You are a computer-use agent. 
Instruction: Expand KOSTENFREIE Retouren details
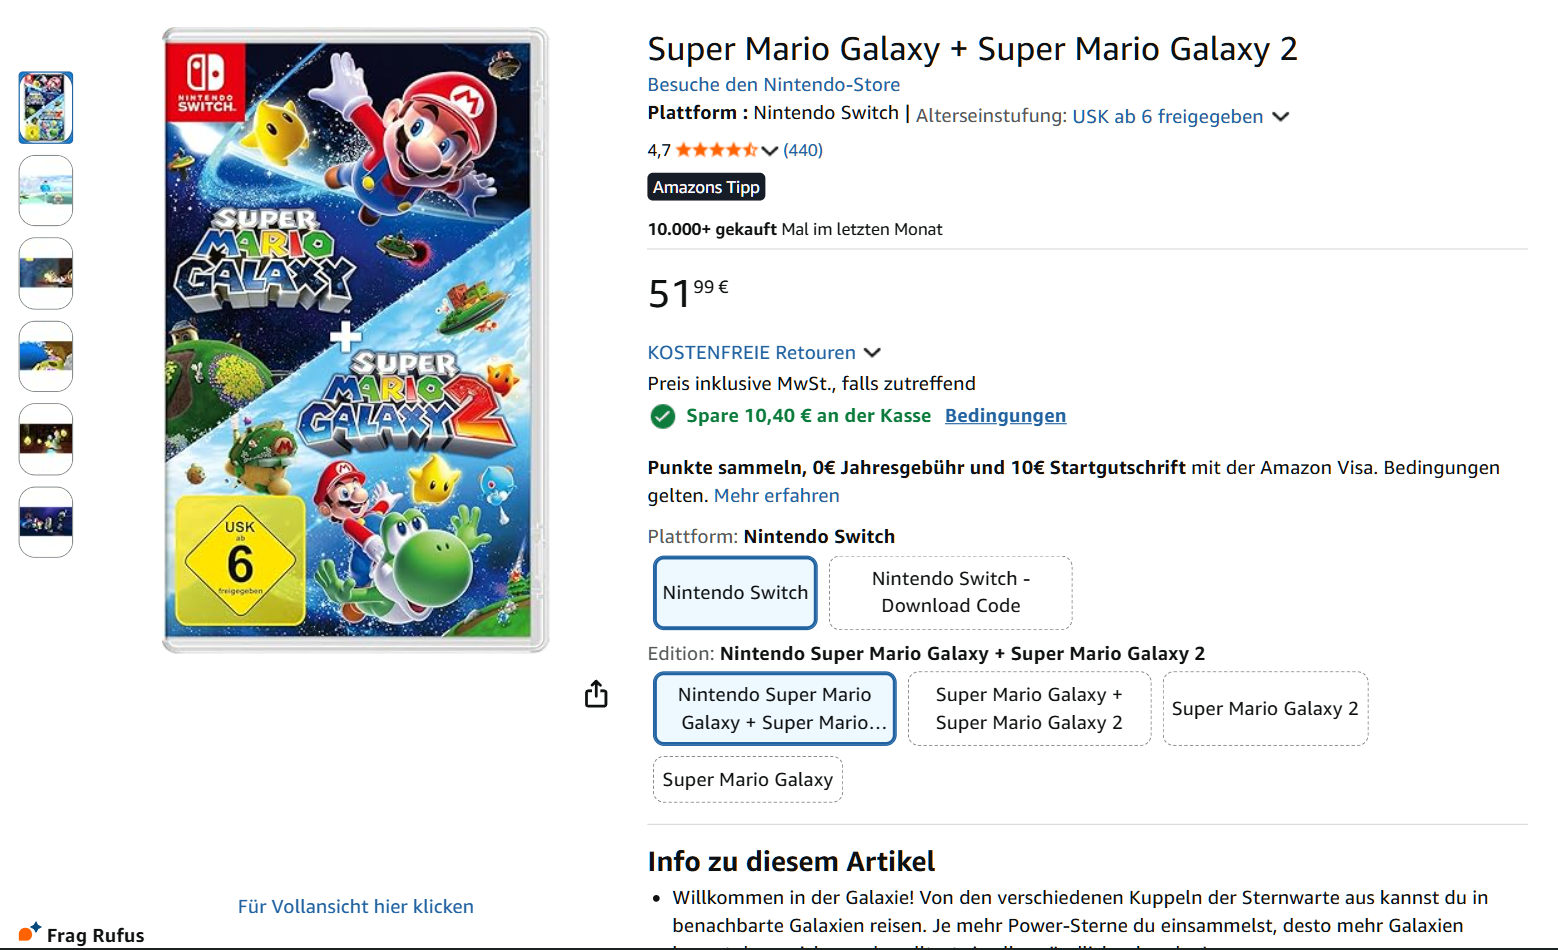(872, 353)
